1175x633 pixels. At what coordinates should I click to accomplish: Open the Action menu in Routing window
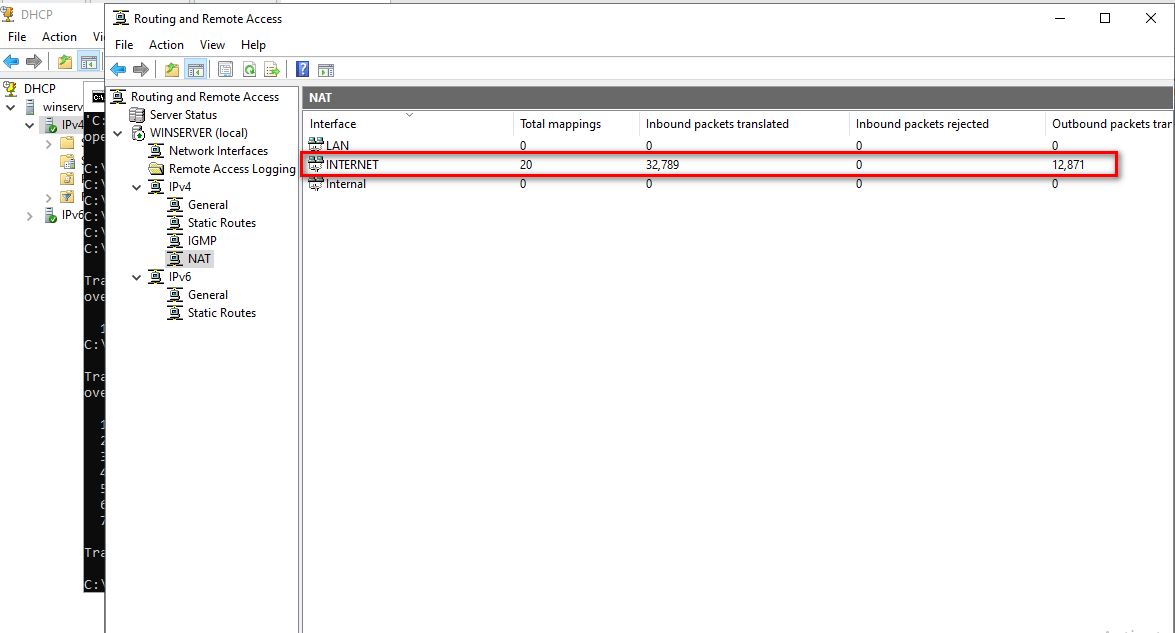tap(166, 45)
